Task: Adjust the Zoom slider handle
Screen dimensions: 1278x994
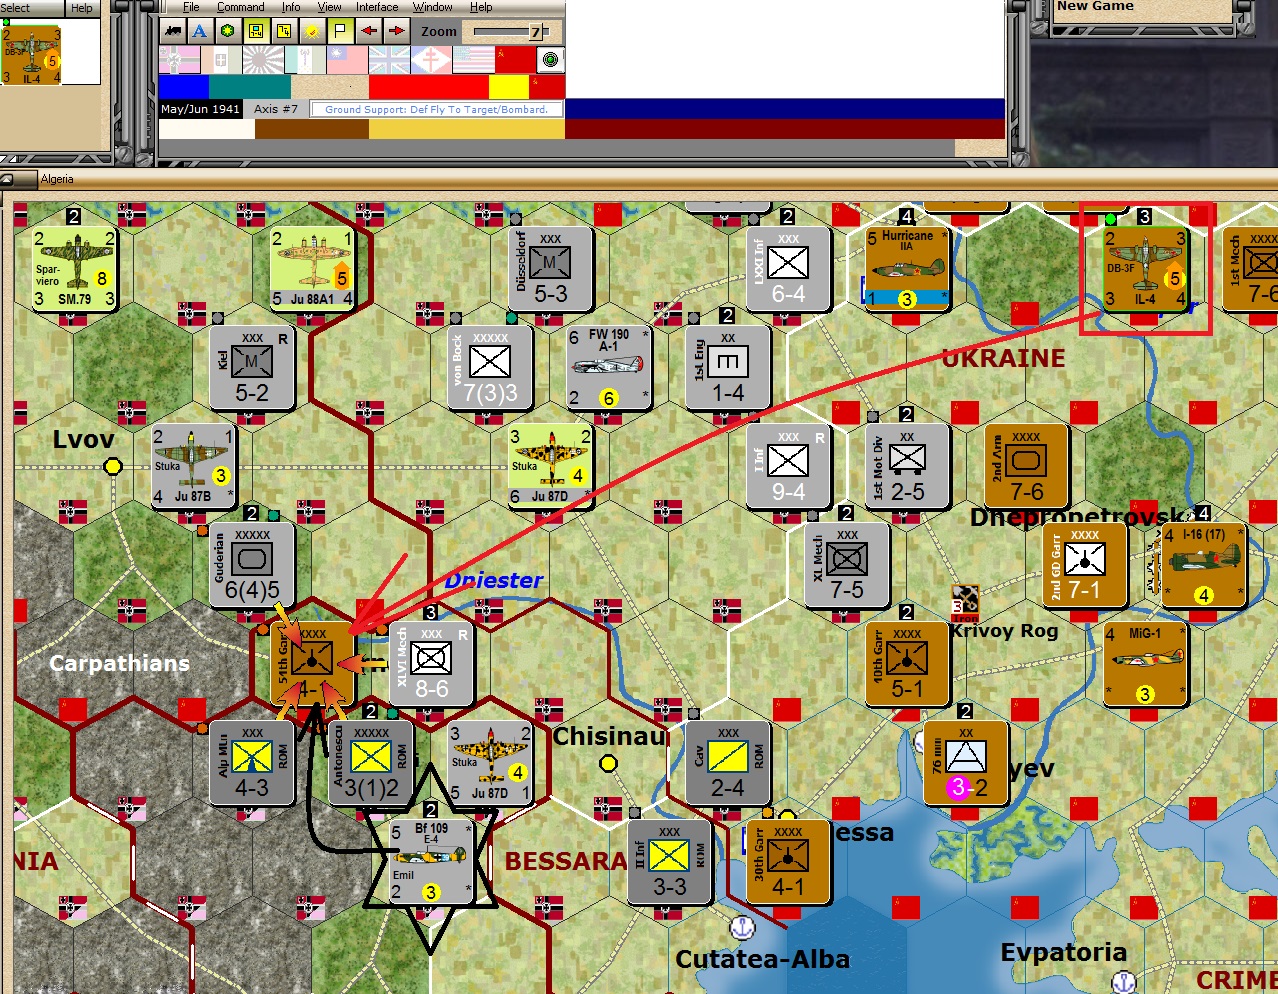Action: tap(535, 32)
